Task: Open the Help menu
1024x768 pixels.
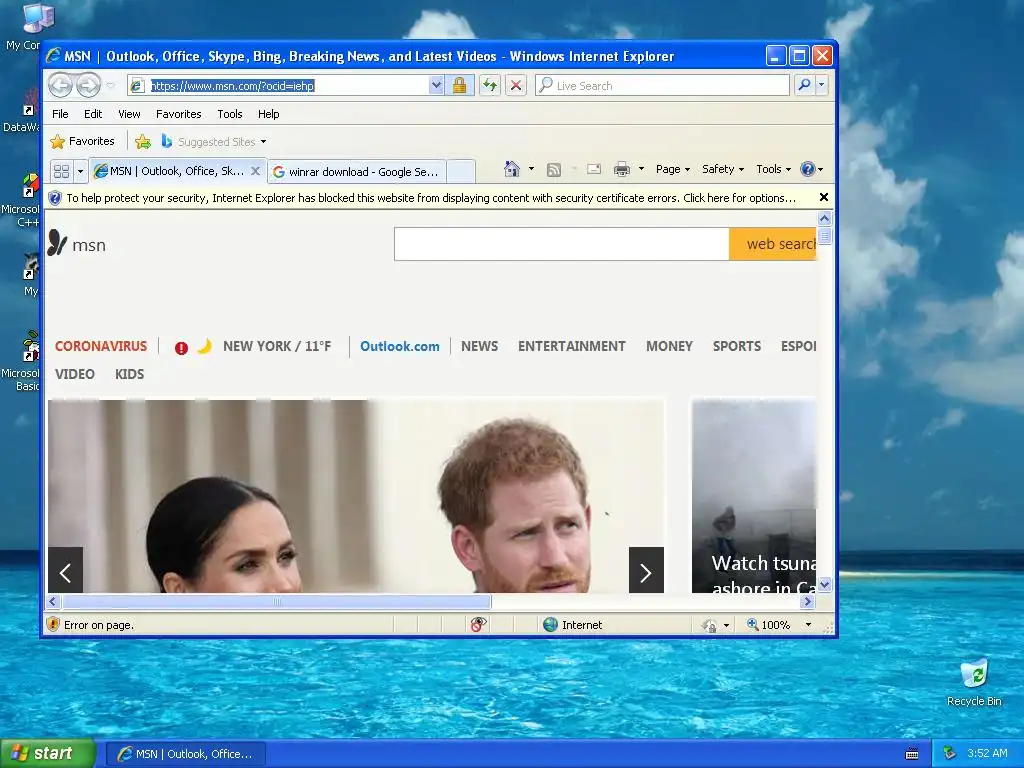Action: coord(268,114)
